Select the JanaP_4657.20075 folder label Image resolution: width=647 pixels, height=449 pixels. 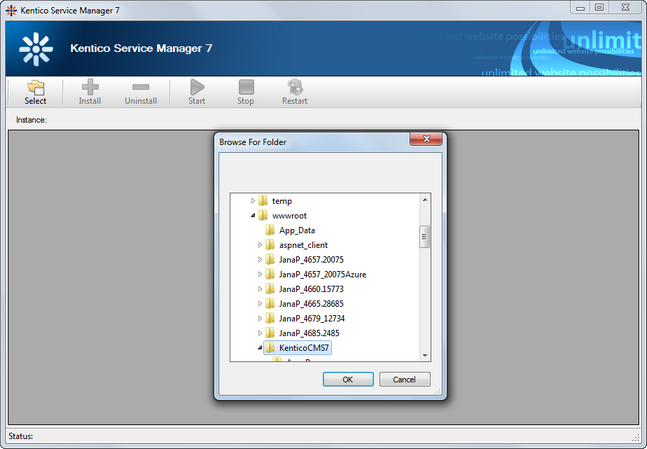point(311,260)
